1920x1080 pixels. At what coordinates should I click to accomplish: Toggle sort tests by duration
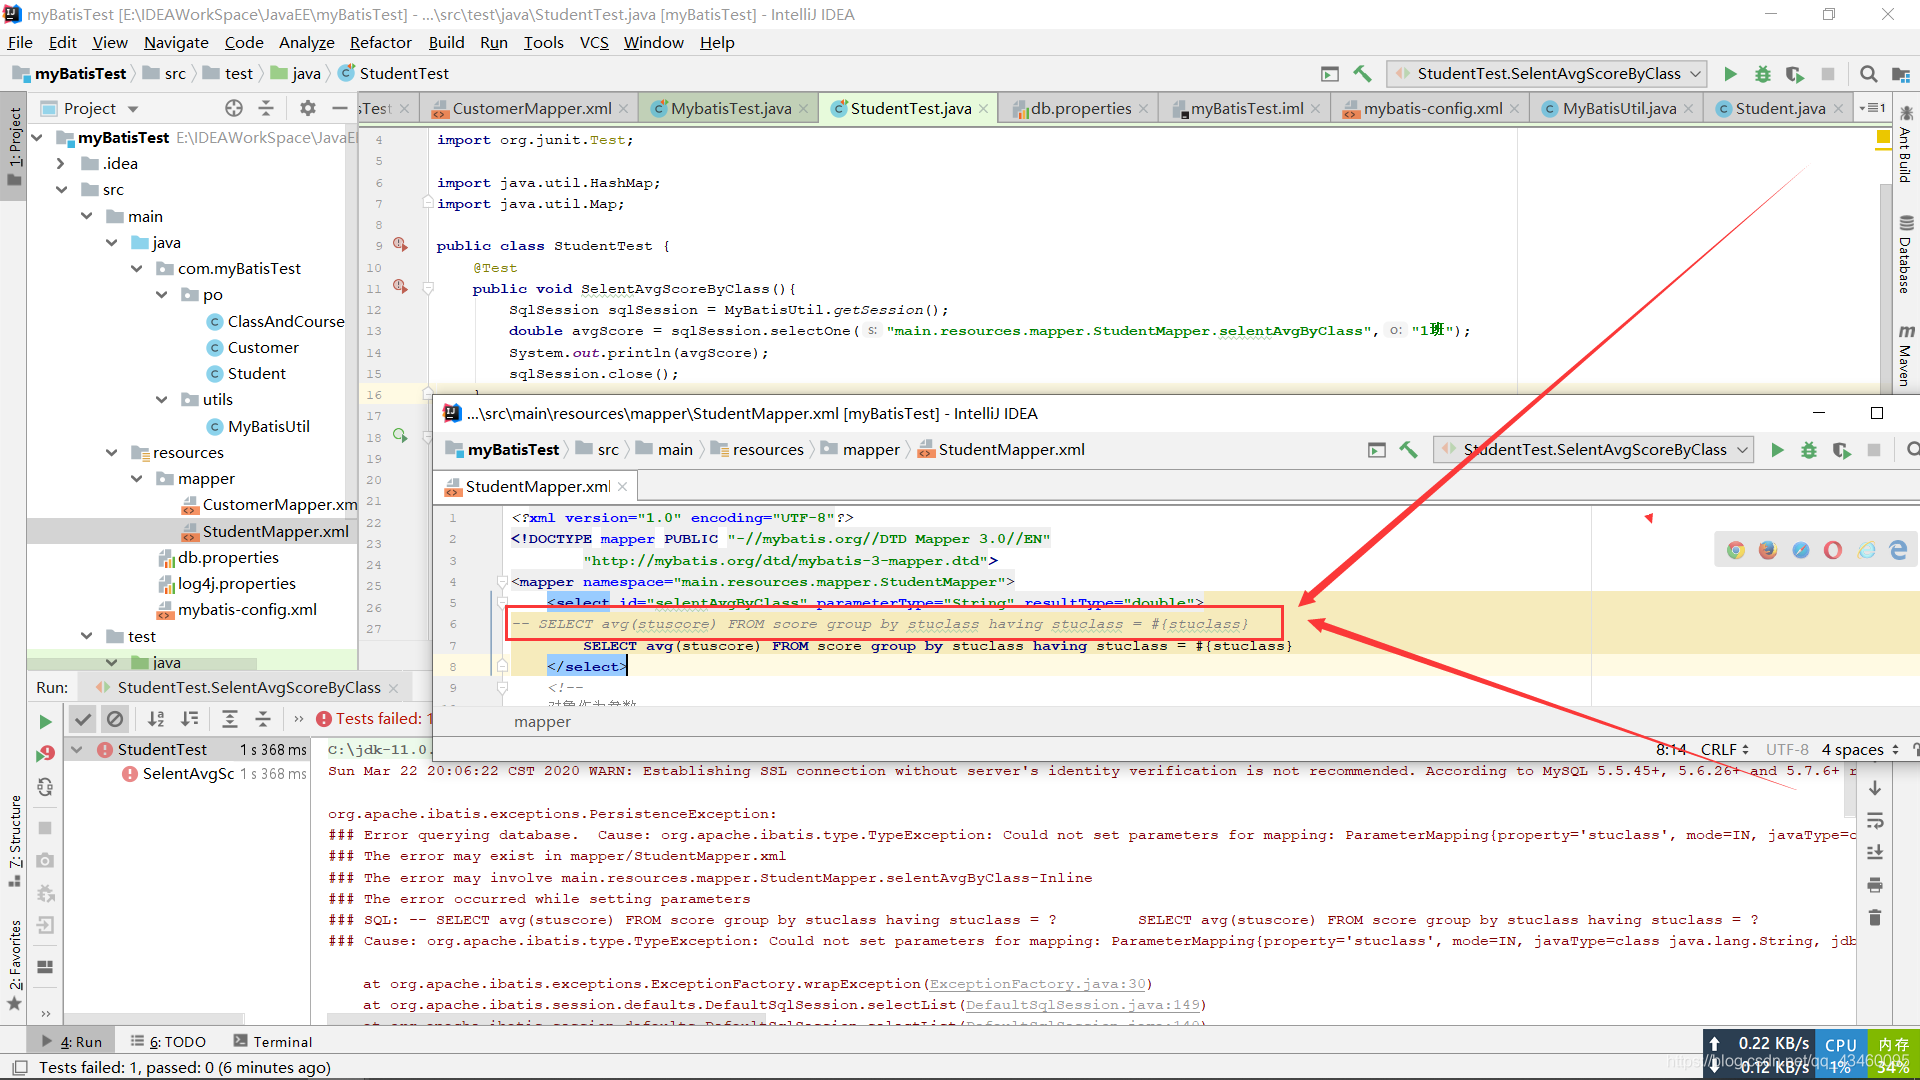(x=189, y=719)
